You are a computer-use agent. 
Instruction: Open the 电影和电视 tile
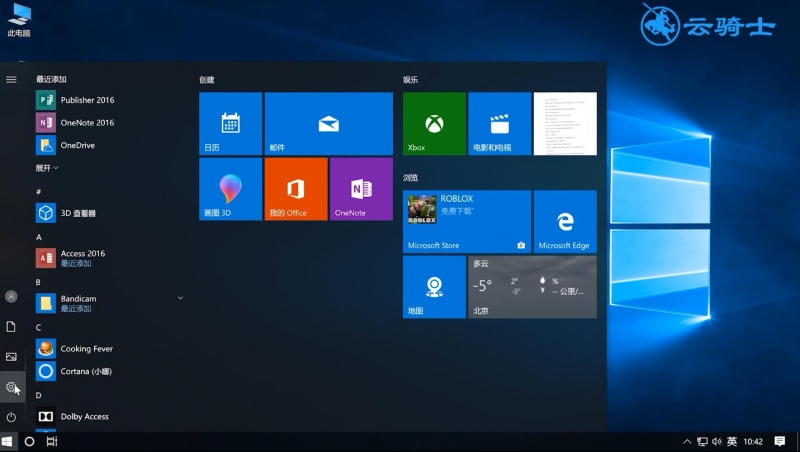point(499,124)
